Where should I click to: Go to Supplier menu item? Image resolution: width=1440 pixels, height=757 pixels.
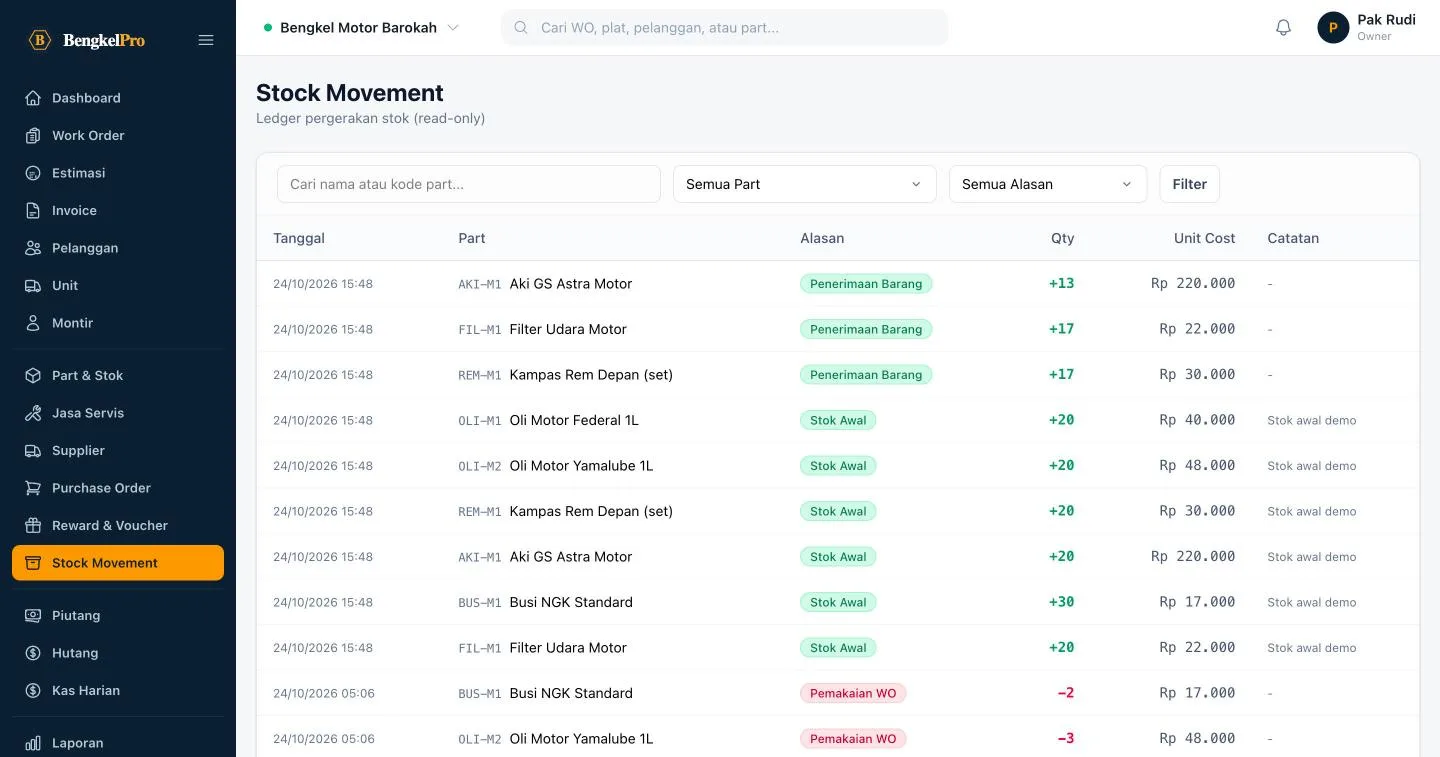pyautogui.click(x=118, y=451)
